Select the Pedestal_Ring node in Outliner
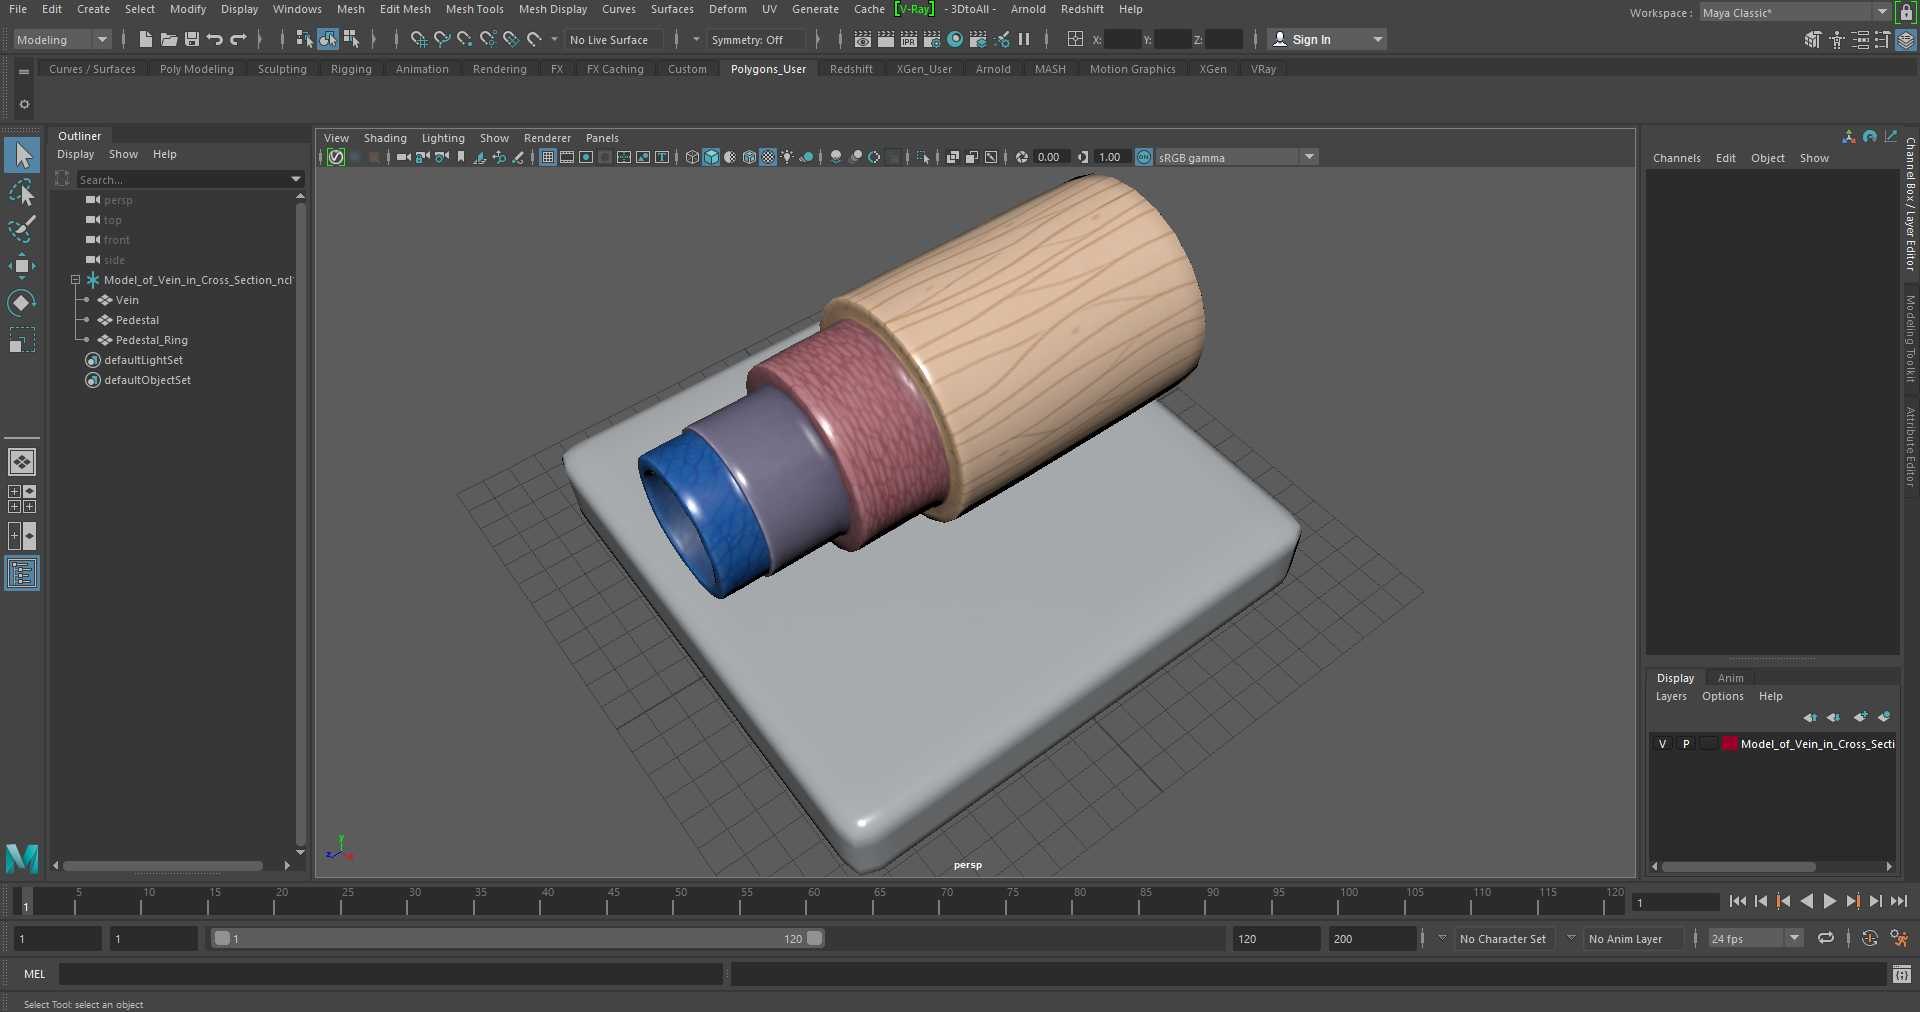This screenshot has height=1012, width=1920. click(x=151, y=340)
